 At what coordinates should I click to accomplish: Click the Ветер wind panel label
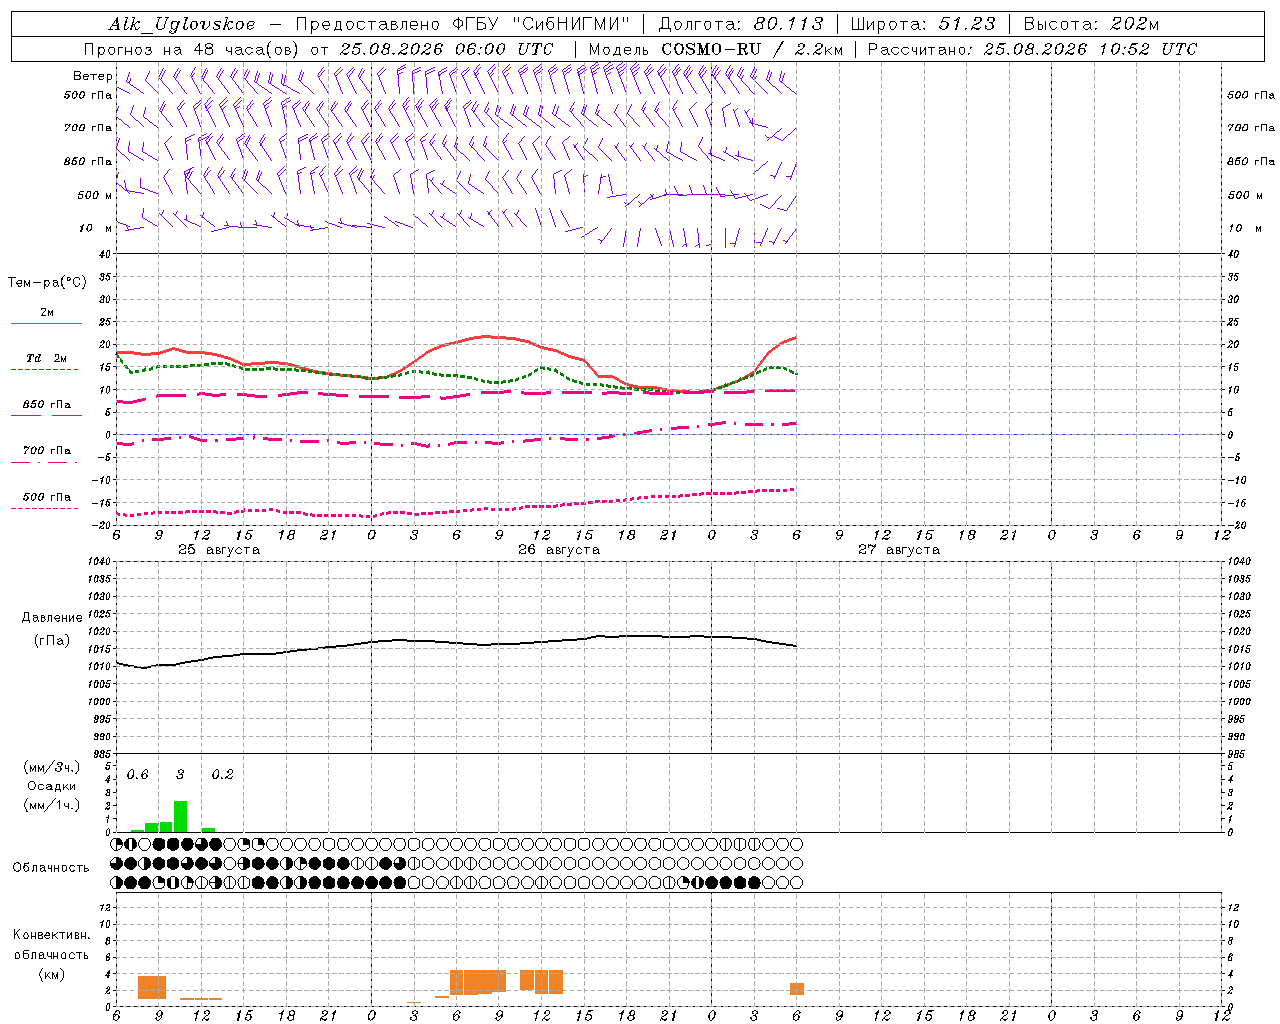tap(93, 76)
